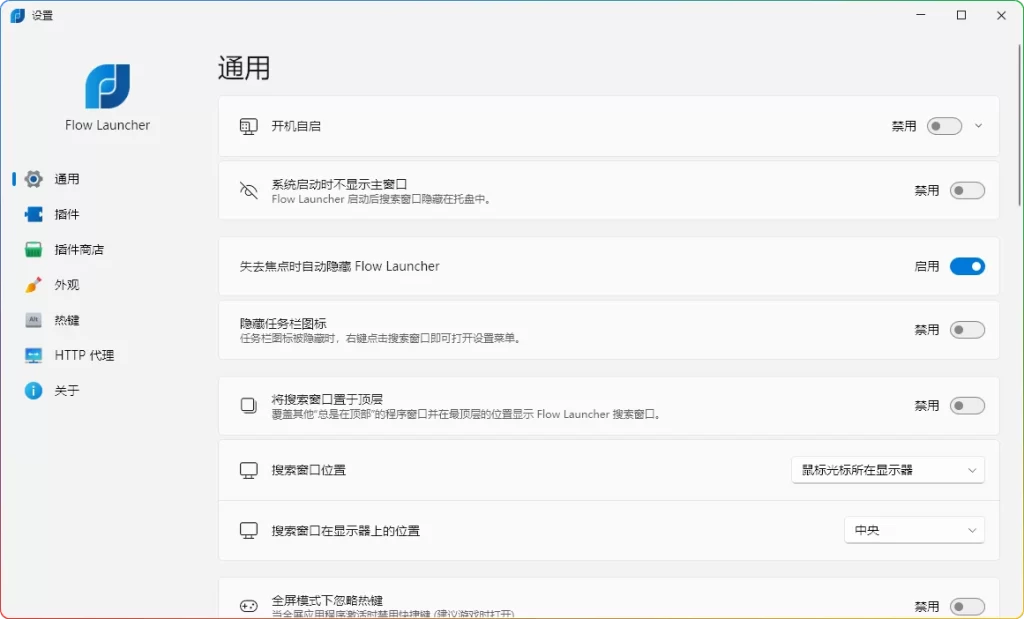Image resolution: width=1024 pixels, height=619 pixels.
Task: Enable the 隐藏任务栏图标 toggle
Action: (x=966, y=328)
